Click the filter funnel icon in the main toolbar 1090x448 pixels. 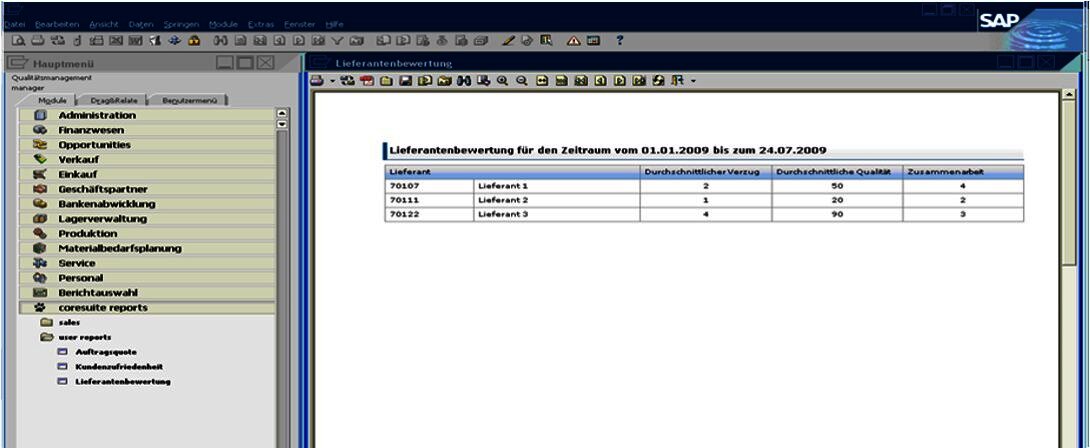(336, 40)
